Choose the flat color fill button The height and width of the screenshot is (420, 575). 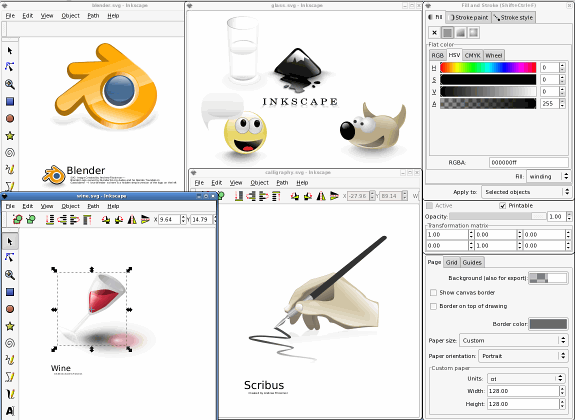pyautogui.click(x=447, y=33)
